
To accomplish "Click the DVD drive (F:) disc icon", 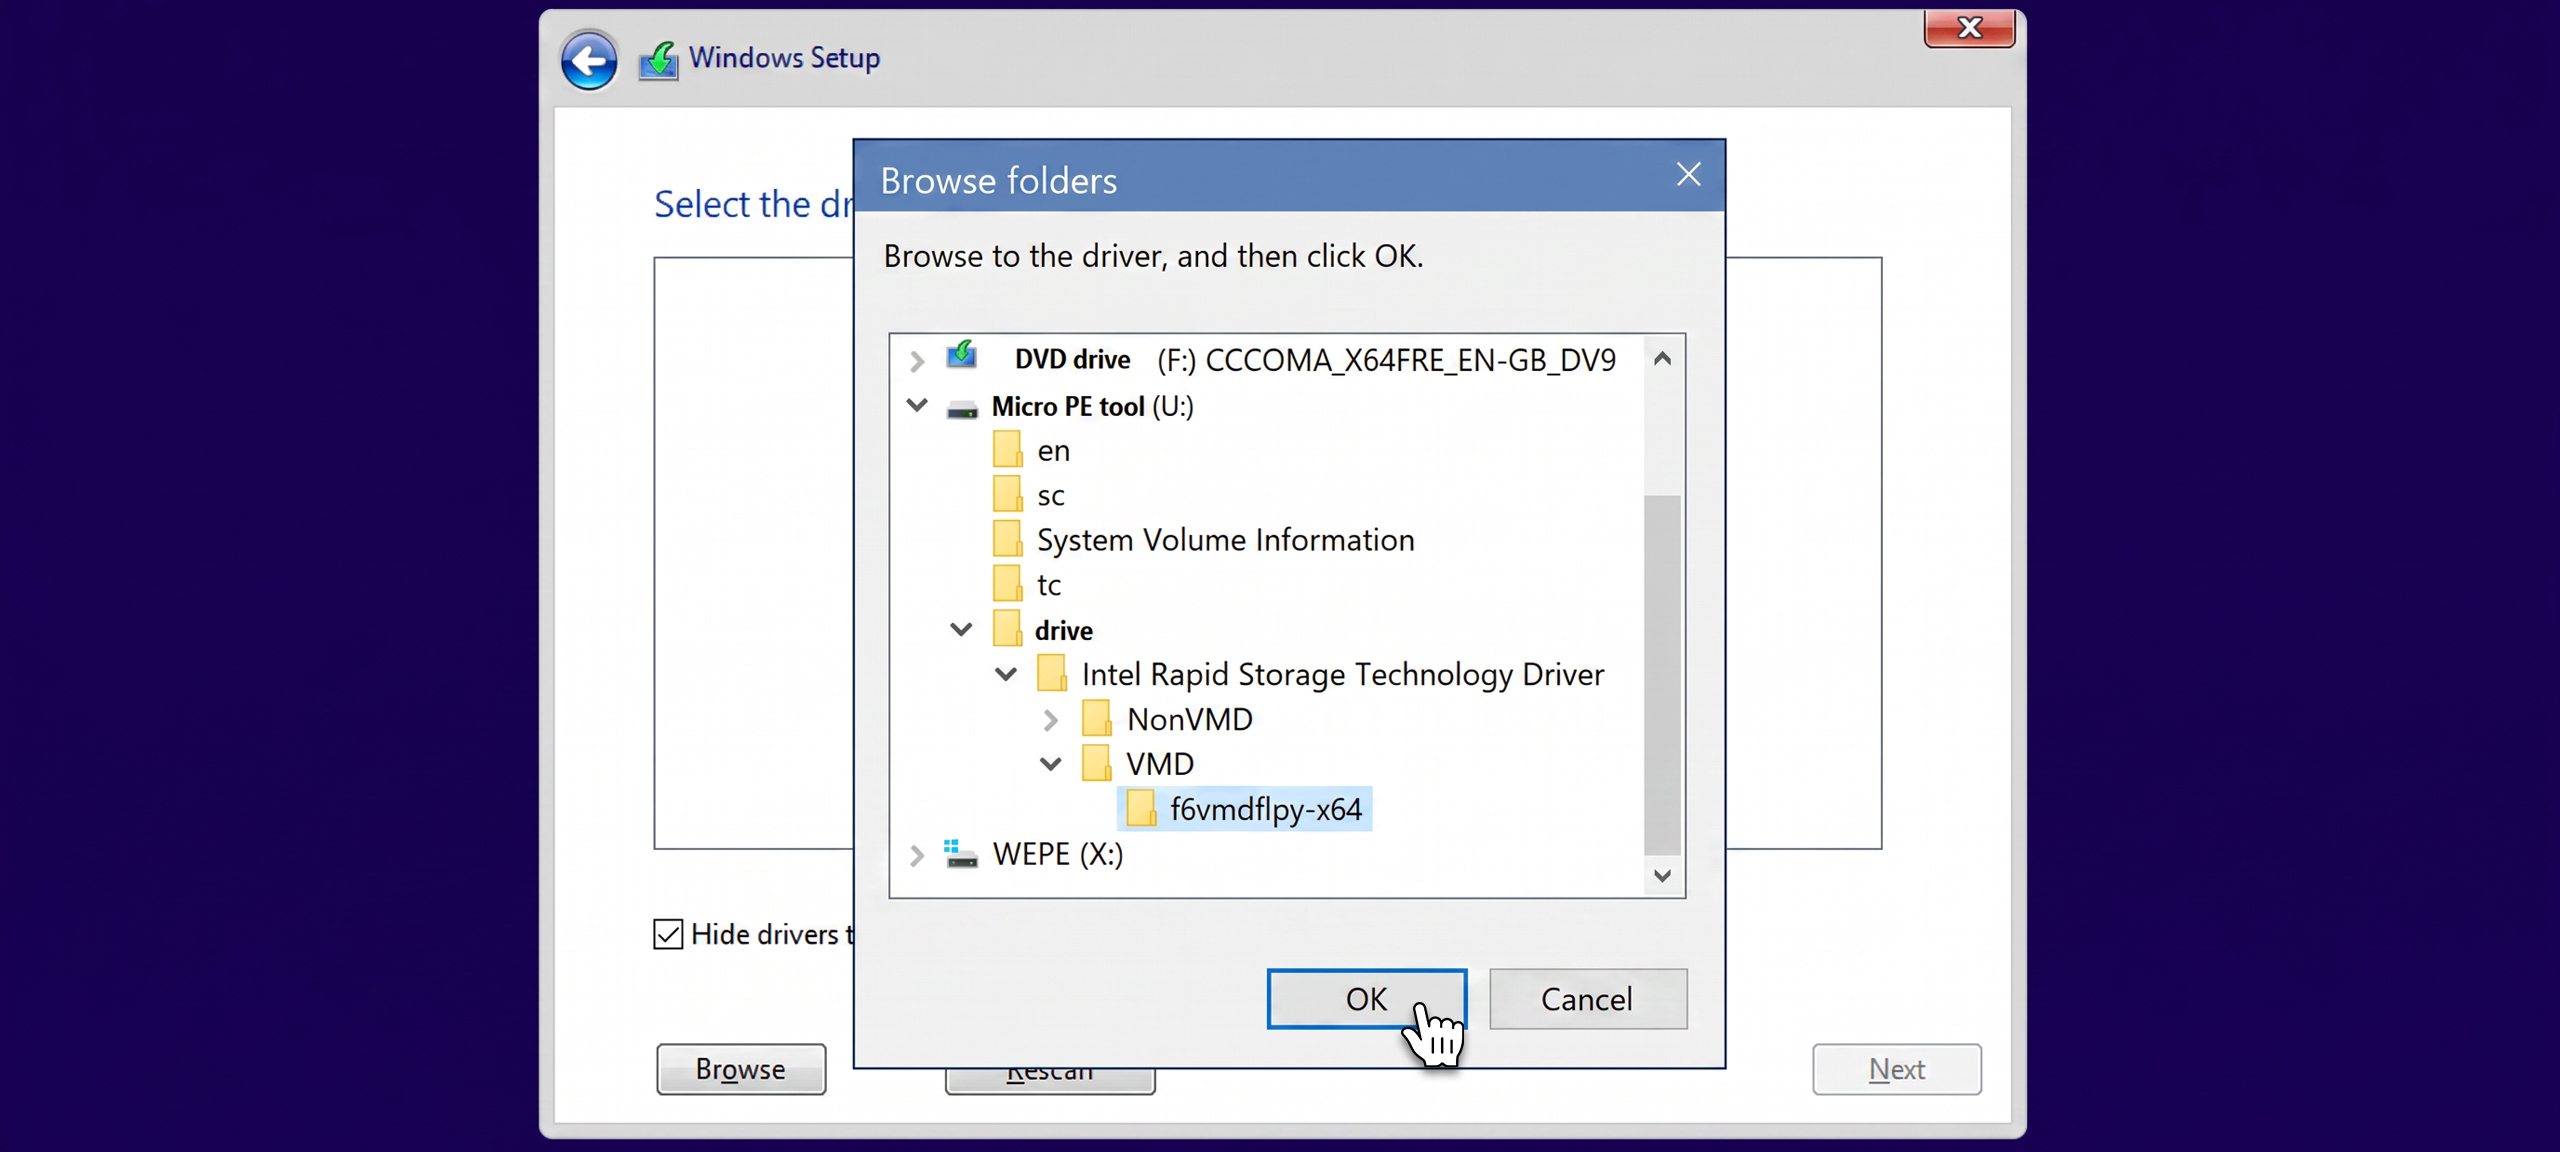I will click(x=962, y=356).
